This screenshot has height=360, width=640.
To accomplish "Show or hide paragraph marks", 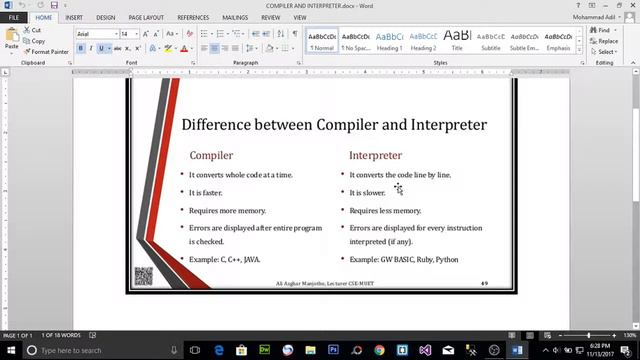I will tap(295, 34).
